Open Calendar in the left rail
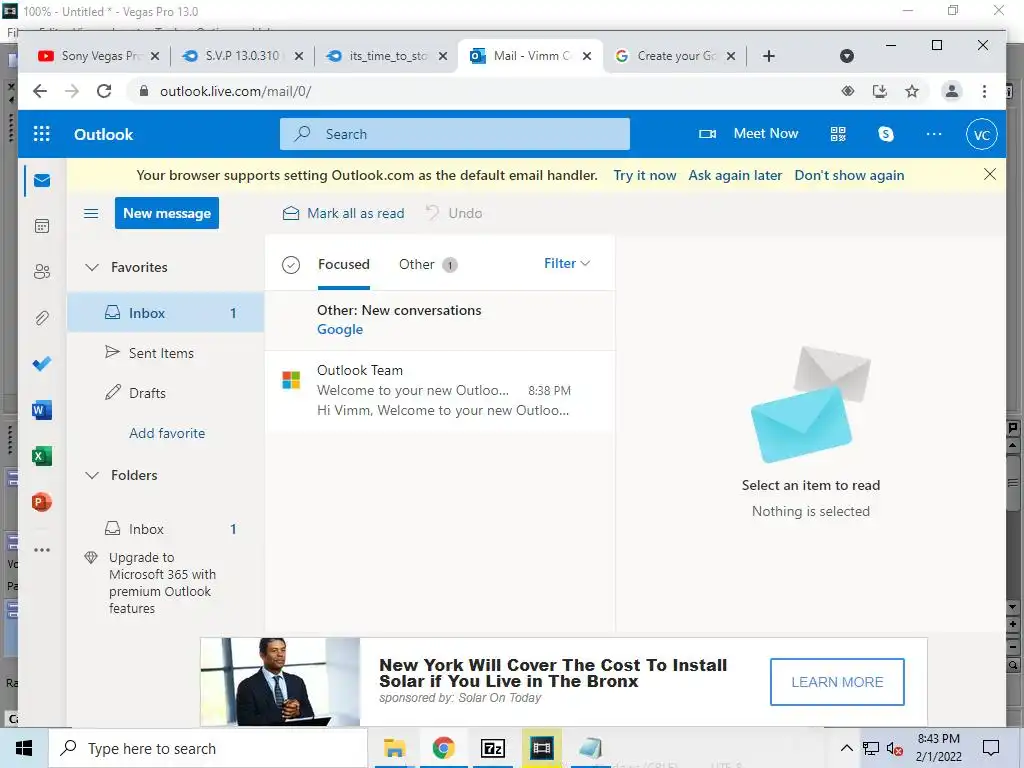This screenshot has height=768, width=1024. click(42, 226)
